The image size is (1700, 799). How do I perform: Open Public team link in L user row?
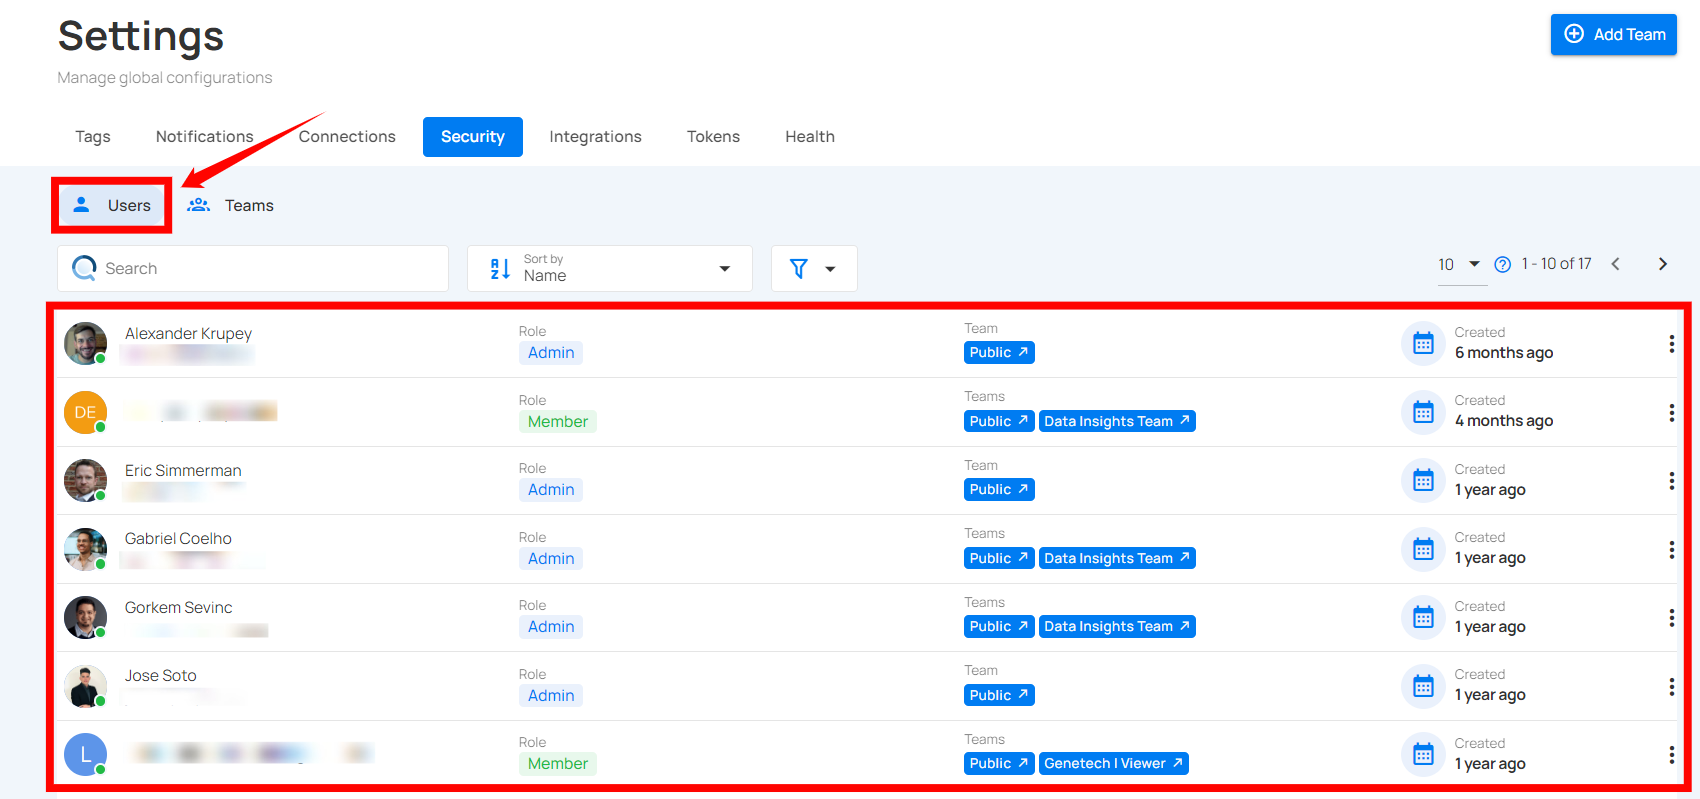[999, 763]
